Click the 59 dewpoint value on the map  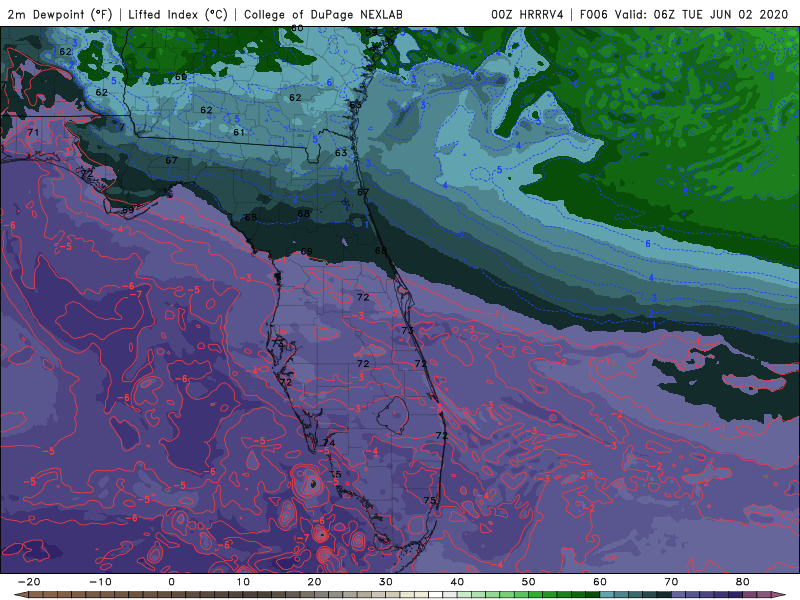371,32
